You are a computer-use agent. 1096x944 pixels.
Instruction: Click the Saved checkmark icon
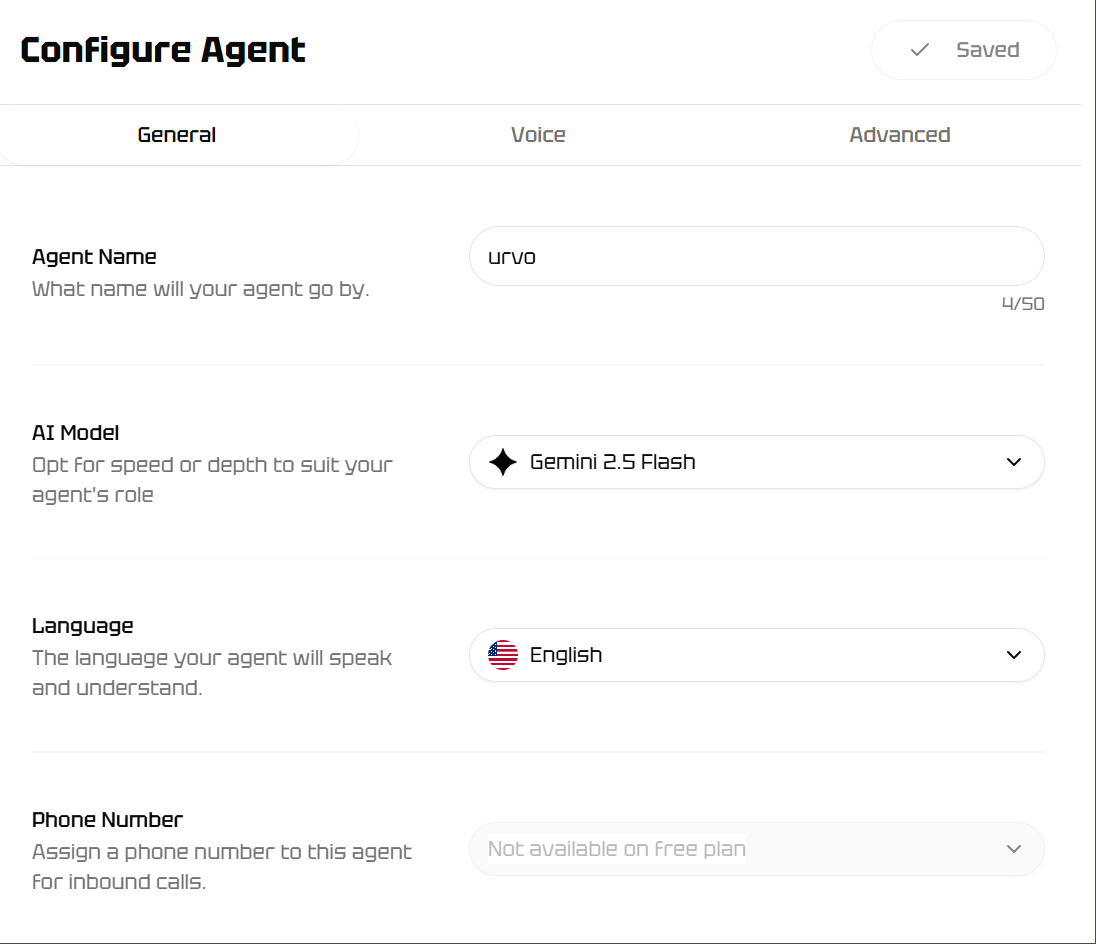pos(920,50)
